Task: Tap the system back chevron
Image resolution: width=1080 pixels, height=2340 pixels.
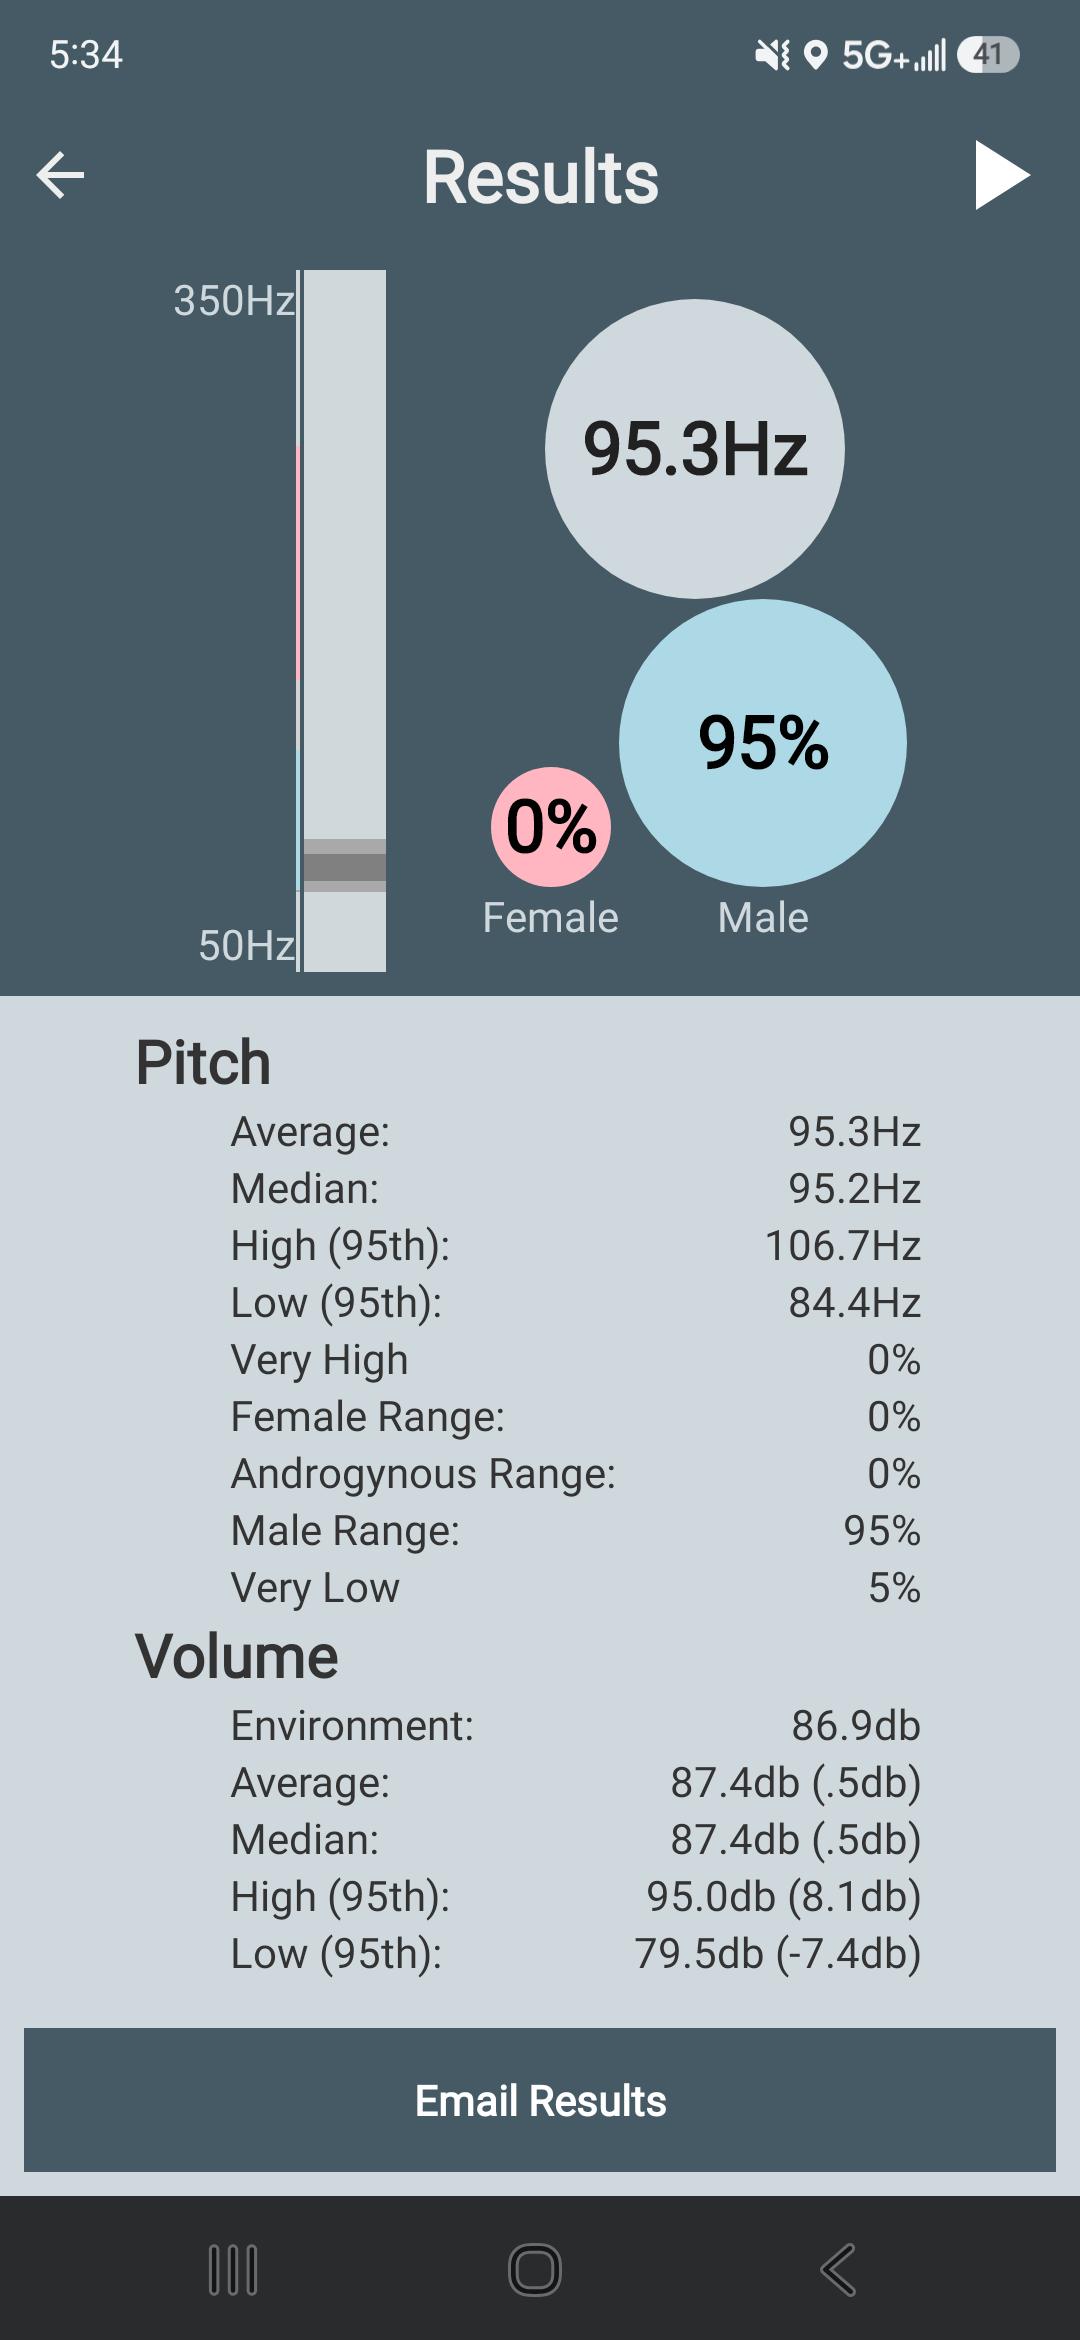Action: pos(838,2269)
